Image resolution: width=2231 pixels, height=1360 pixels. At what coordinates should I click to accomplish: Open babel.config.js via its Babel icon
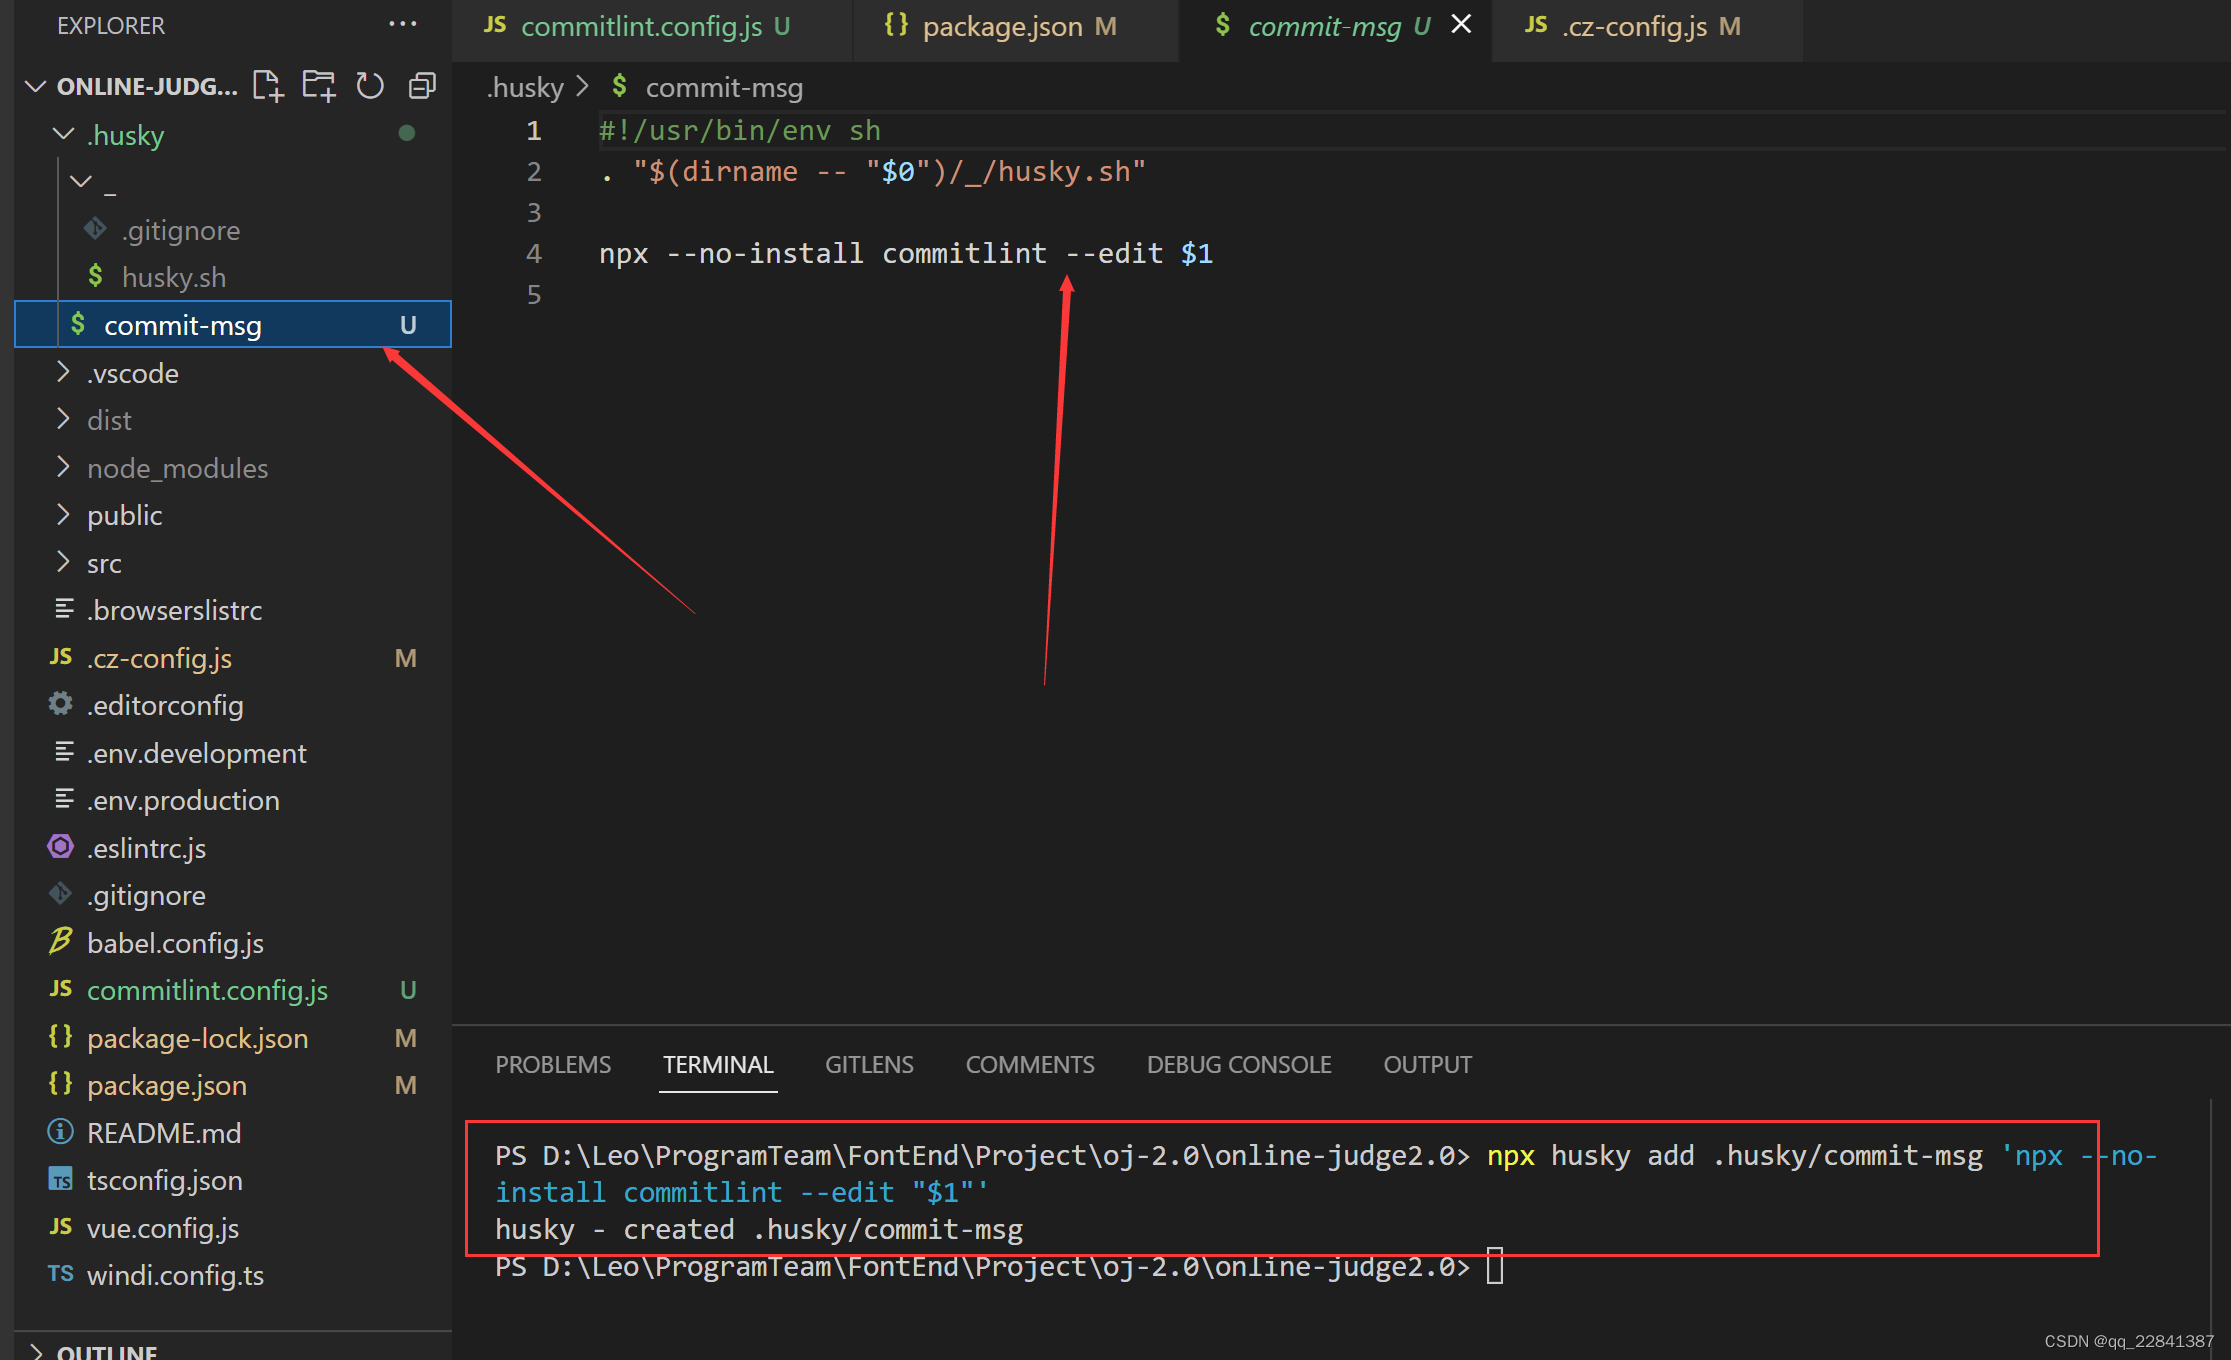pyautogui.click(x=60, y=942)
